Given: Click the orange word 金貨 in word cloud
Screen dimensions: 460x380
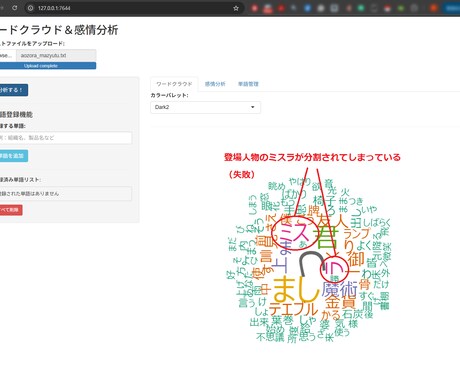Looking at the screenshot, I should point(340,303).
